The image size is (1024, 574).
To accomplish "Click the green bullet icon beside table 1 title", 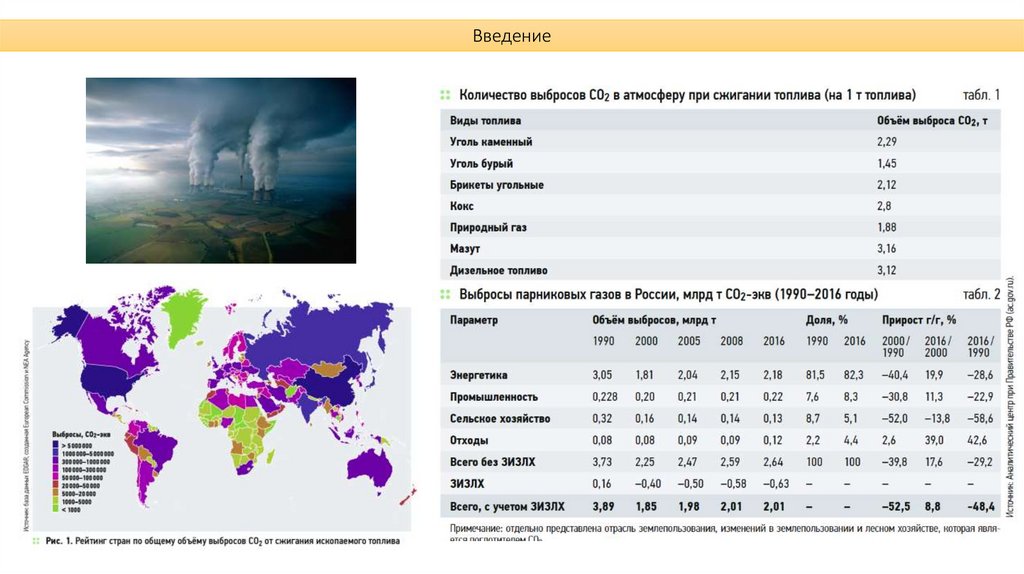I will pyautogui.click(x=444, y=96).
